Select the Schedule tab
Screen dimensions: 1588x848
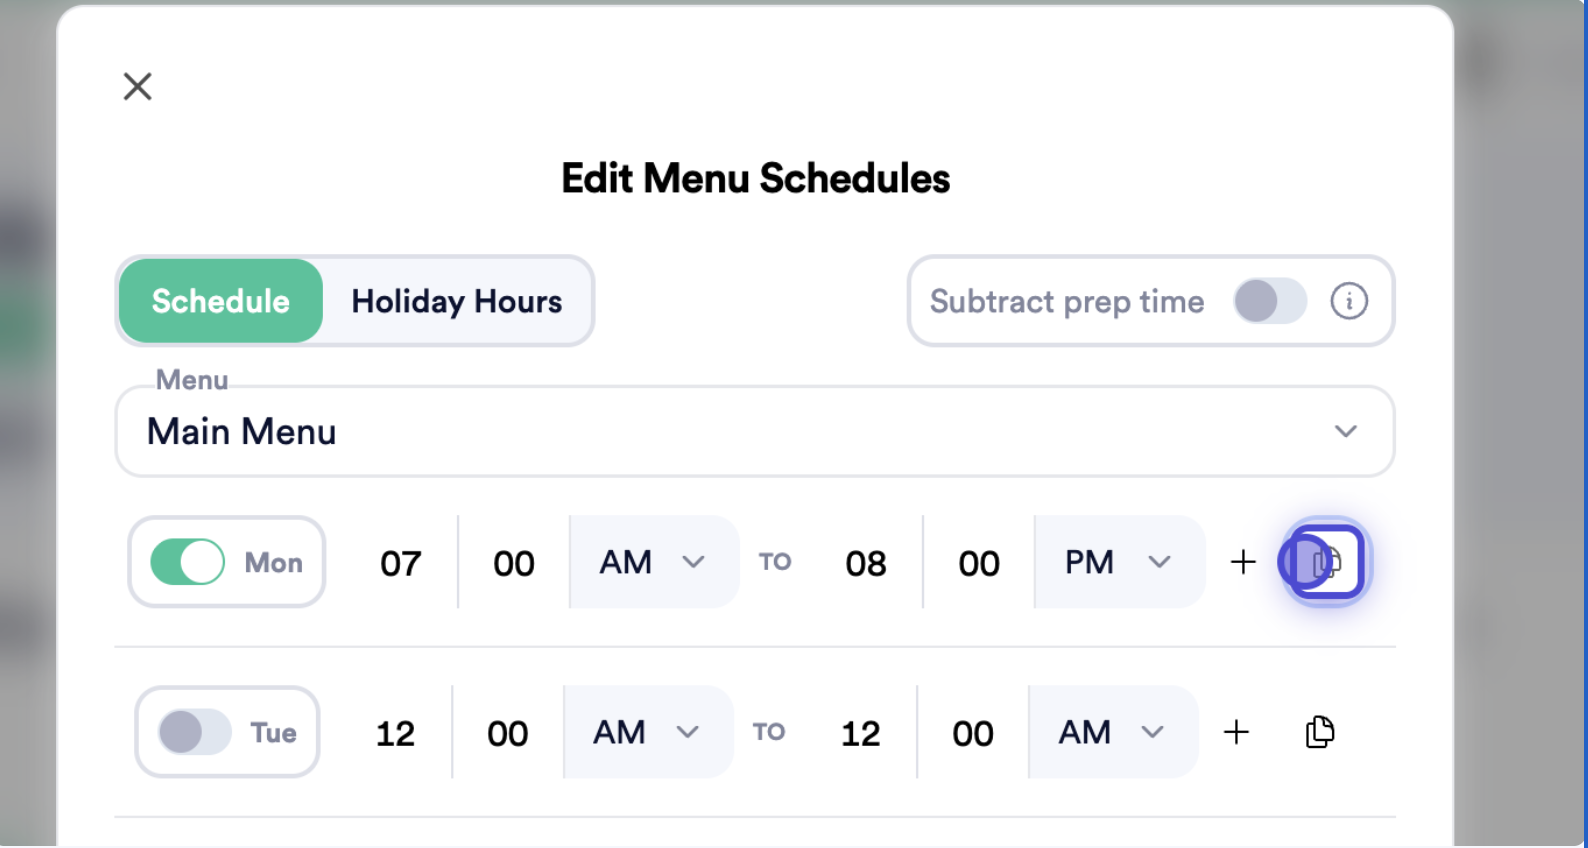(x=221, y=301)
